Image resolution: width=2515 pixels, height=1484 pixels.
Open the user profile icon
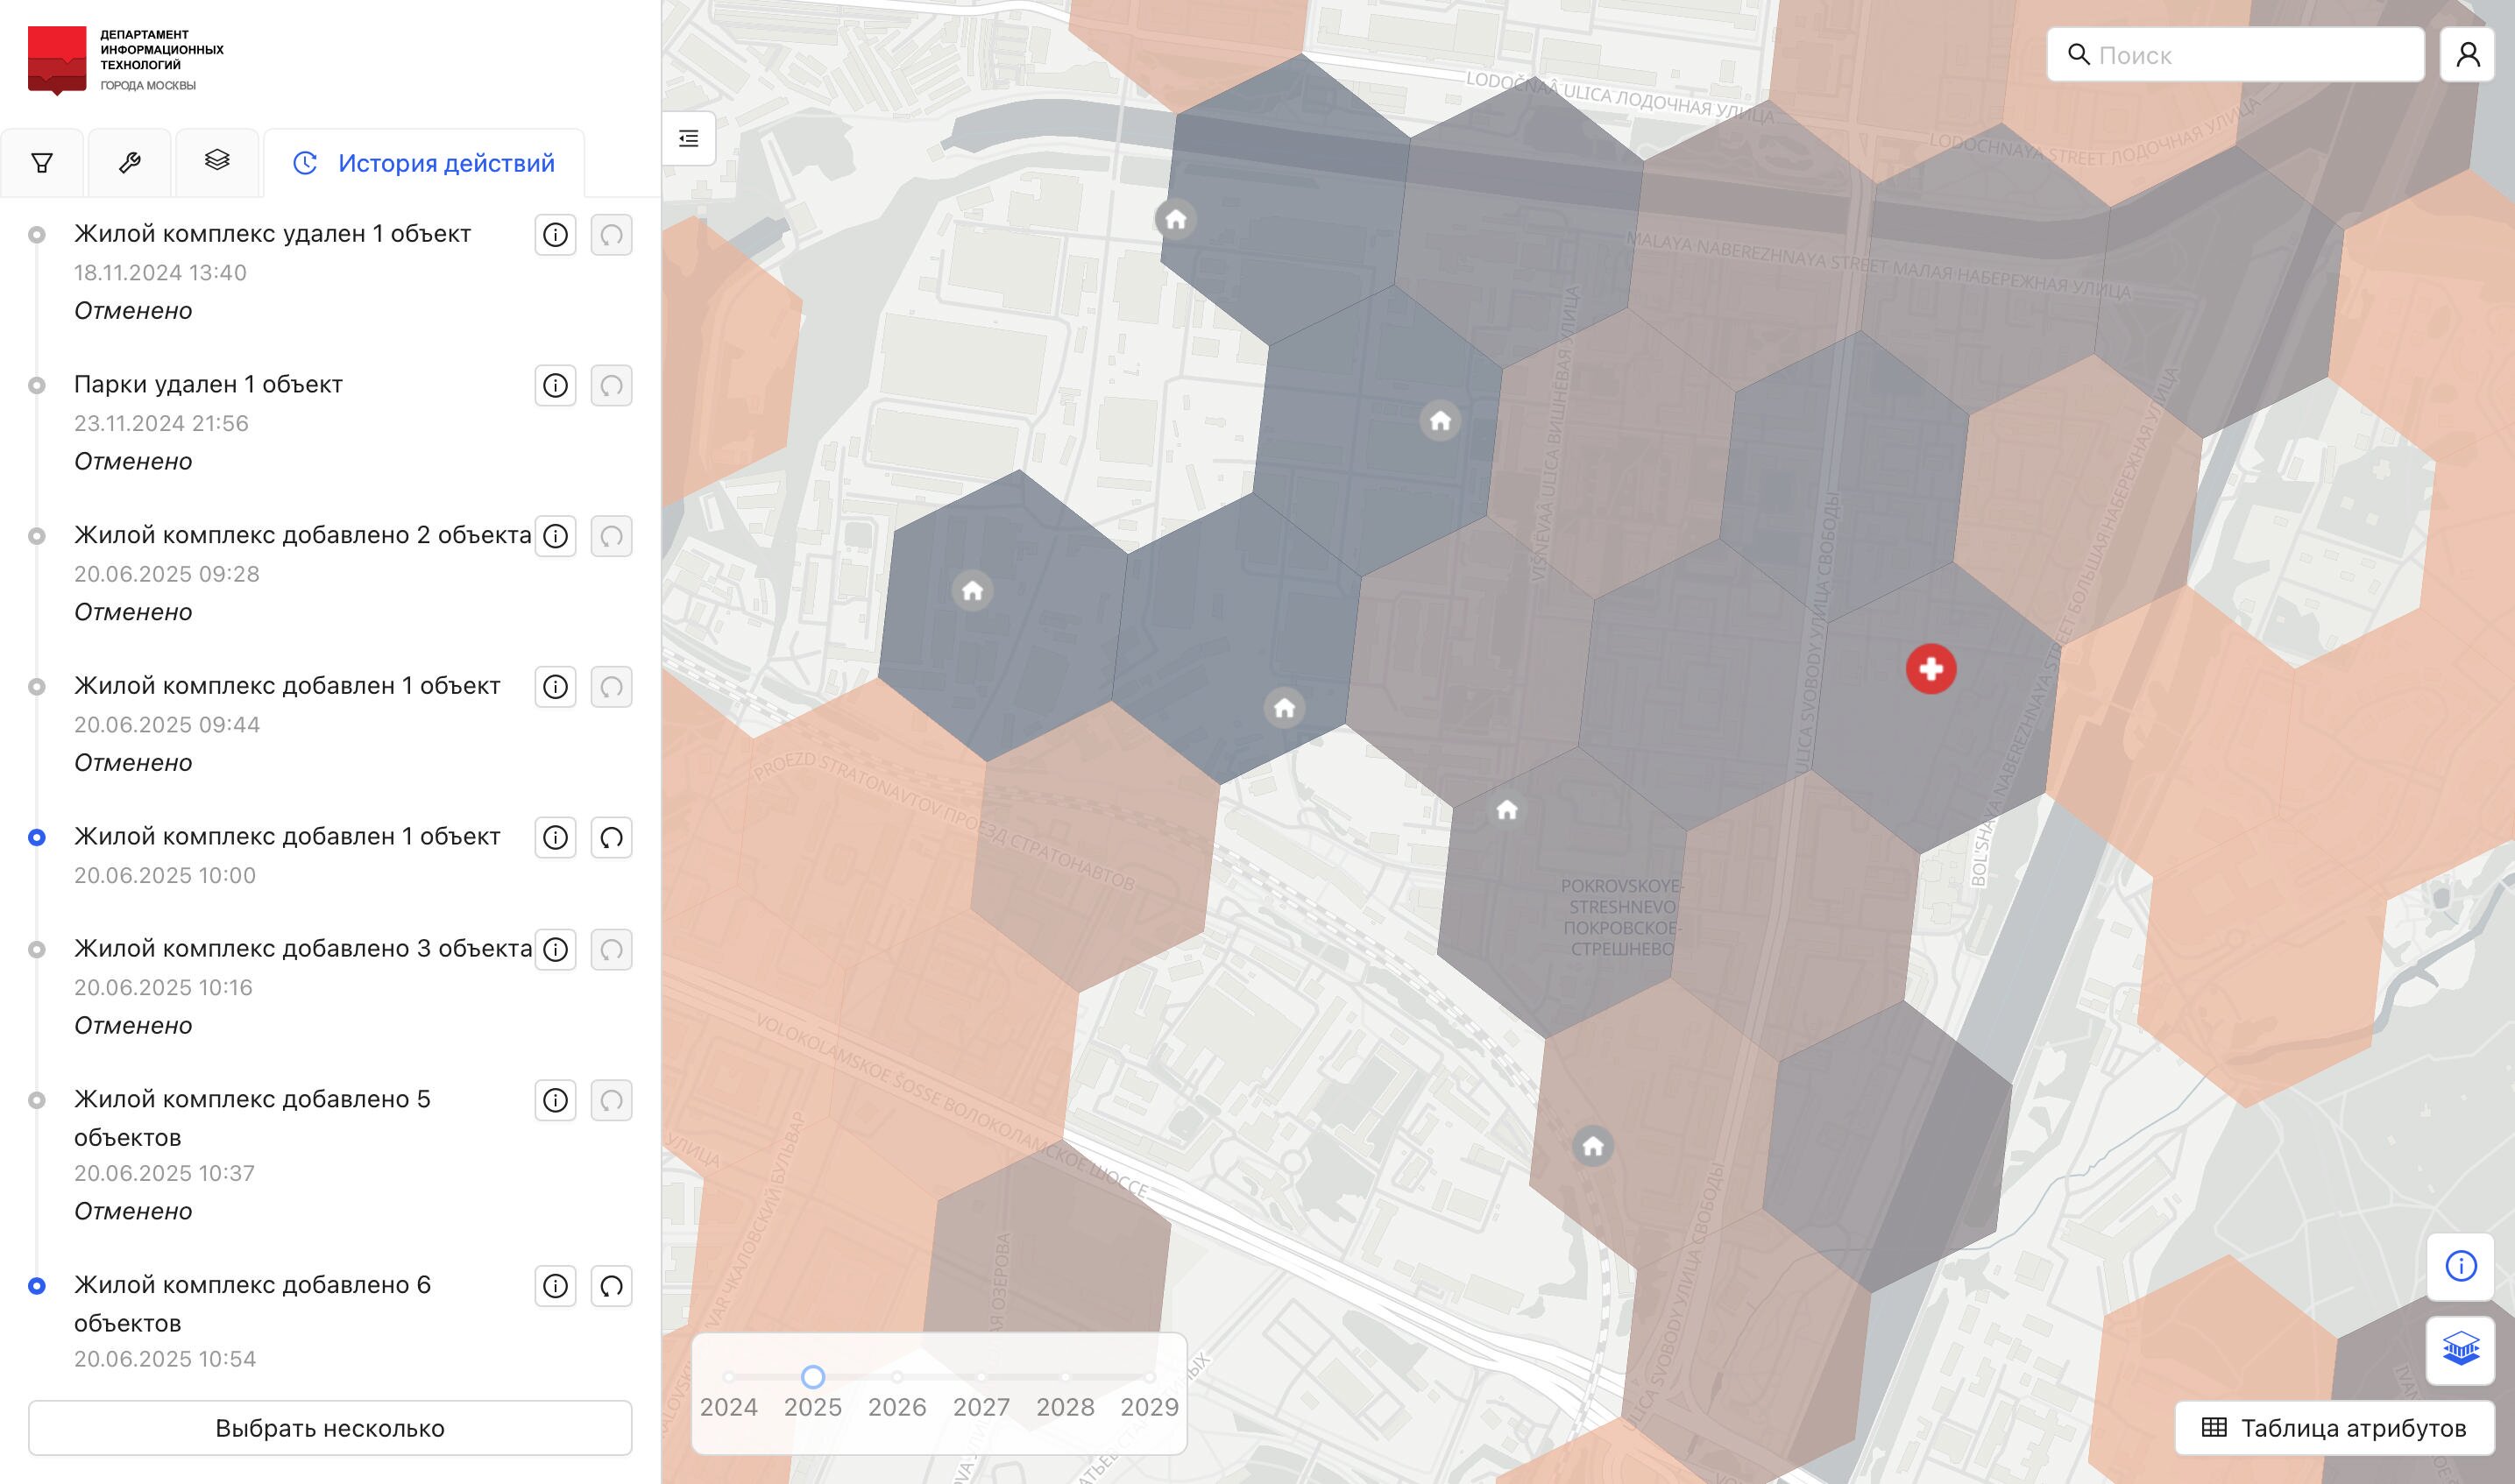point(2467,55)
